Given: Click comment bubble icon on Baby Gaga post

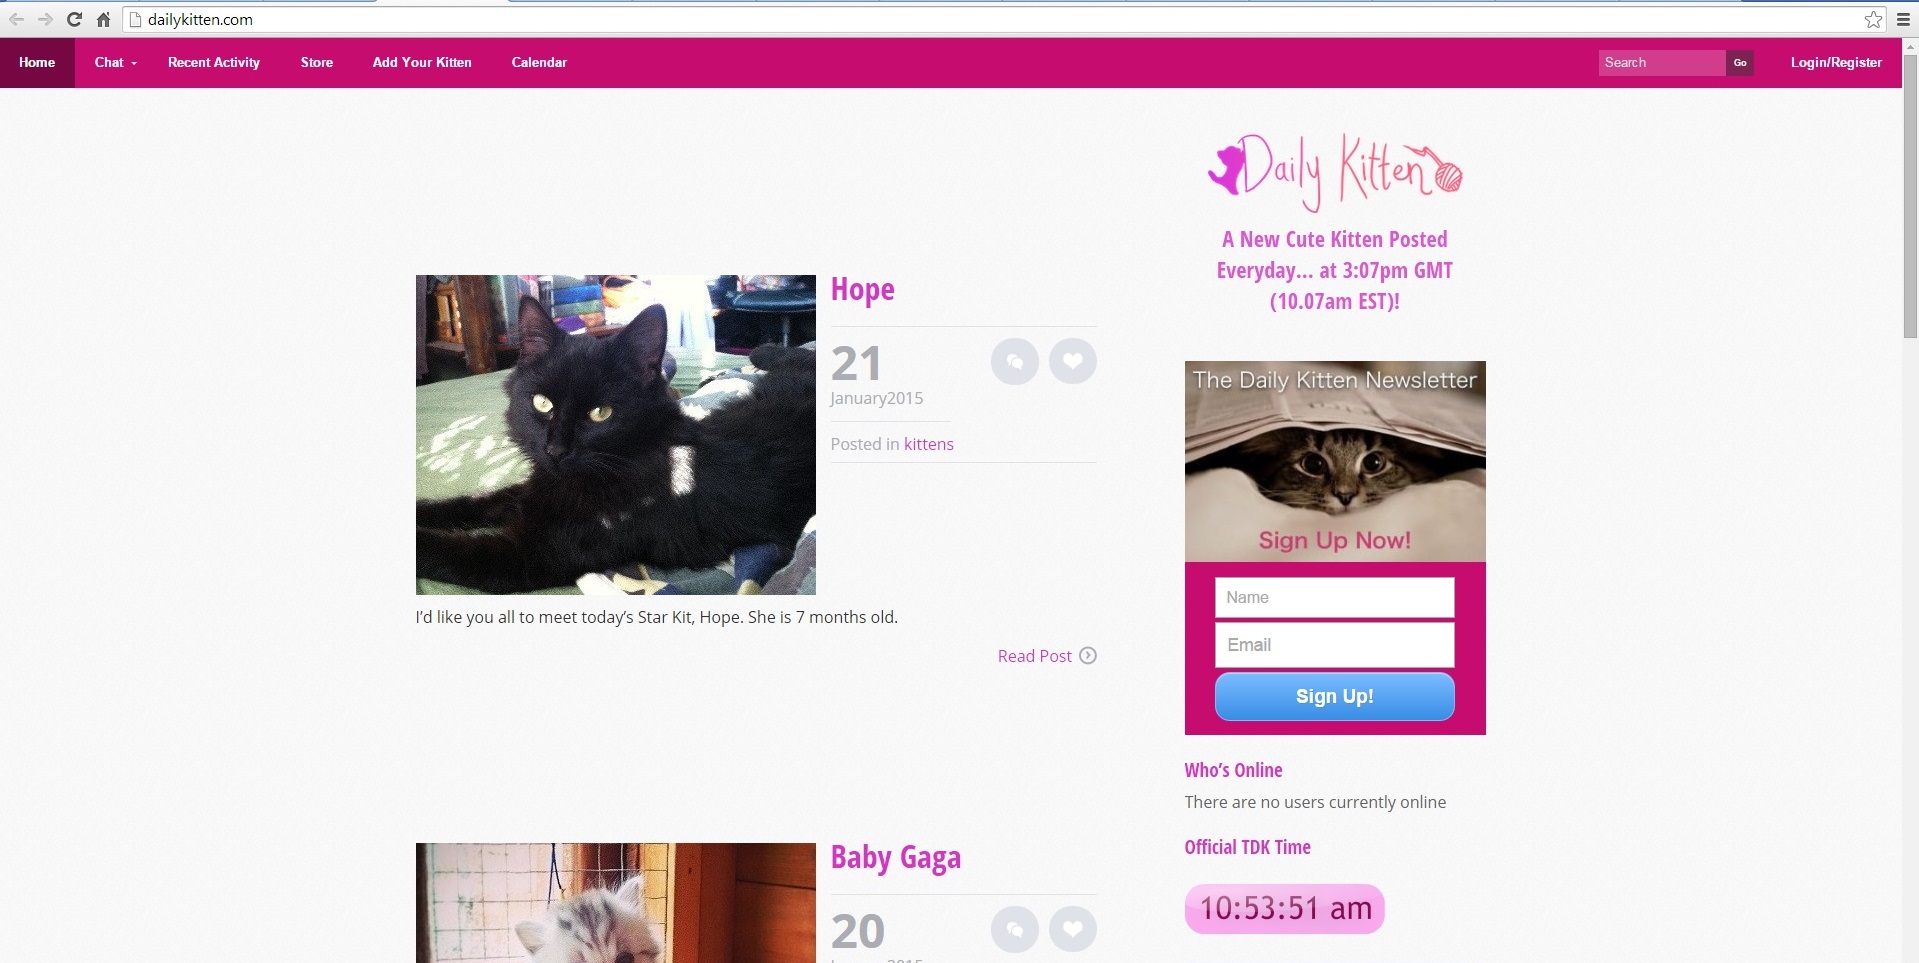Looking at the screenshot, I should point(1015,929).
